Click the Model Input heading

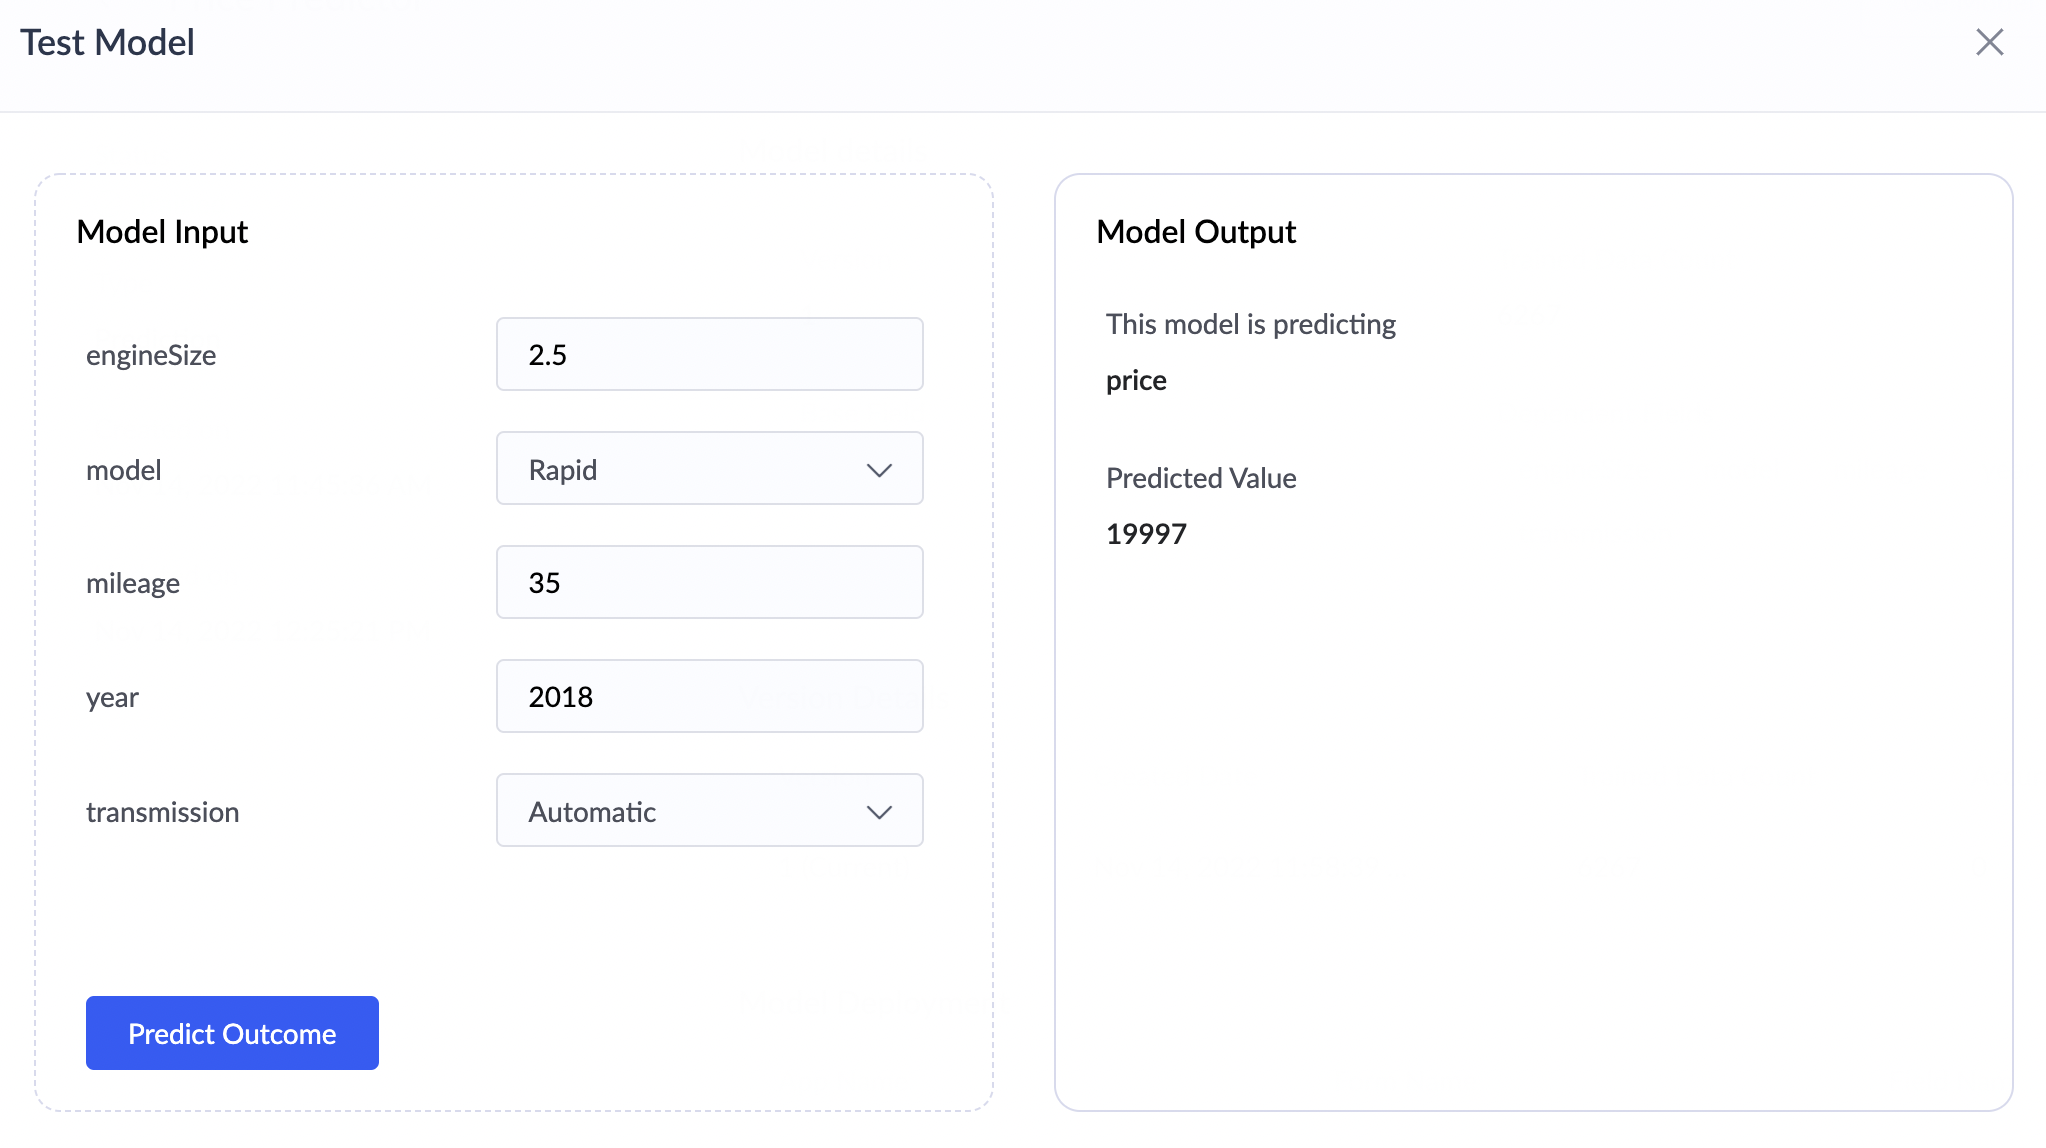162,232
